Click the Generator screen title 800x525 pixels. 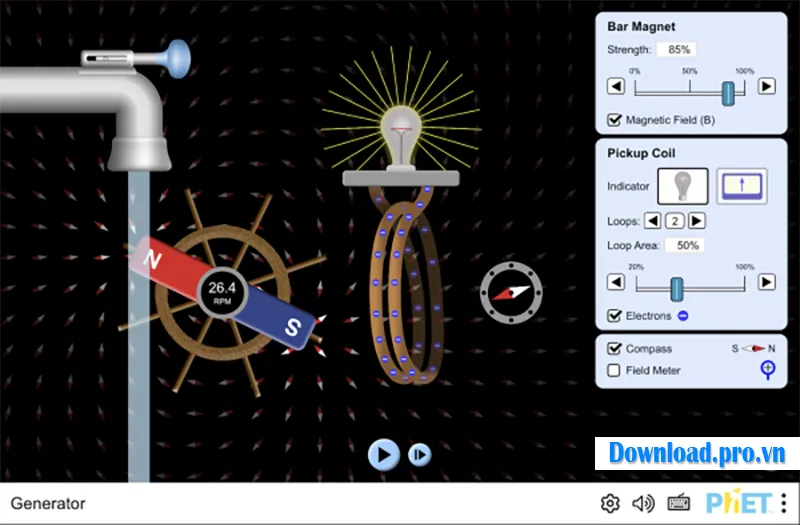coord(48,504)
